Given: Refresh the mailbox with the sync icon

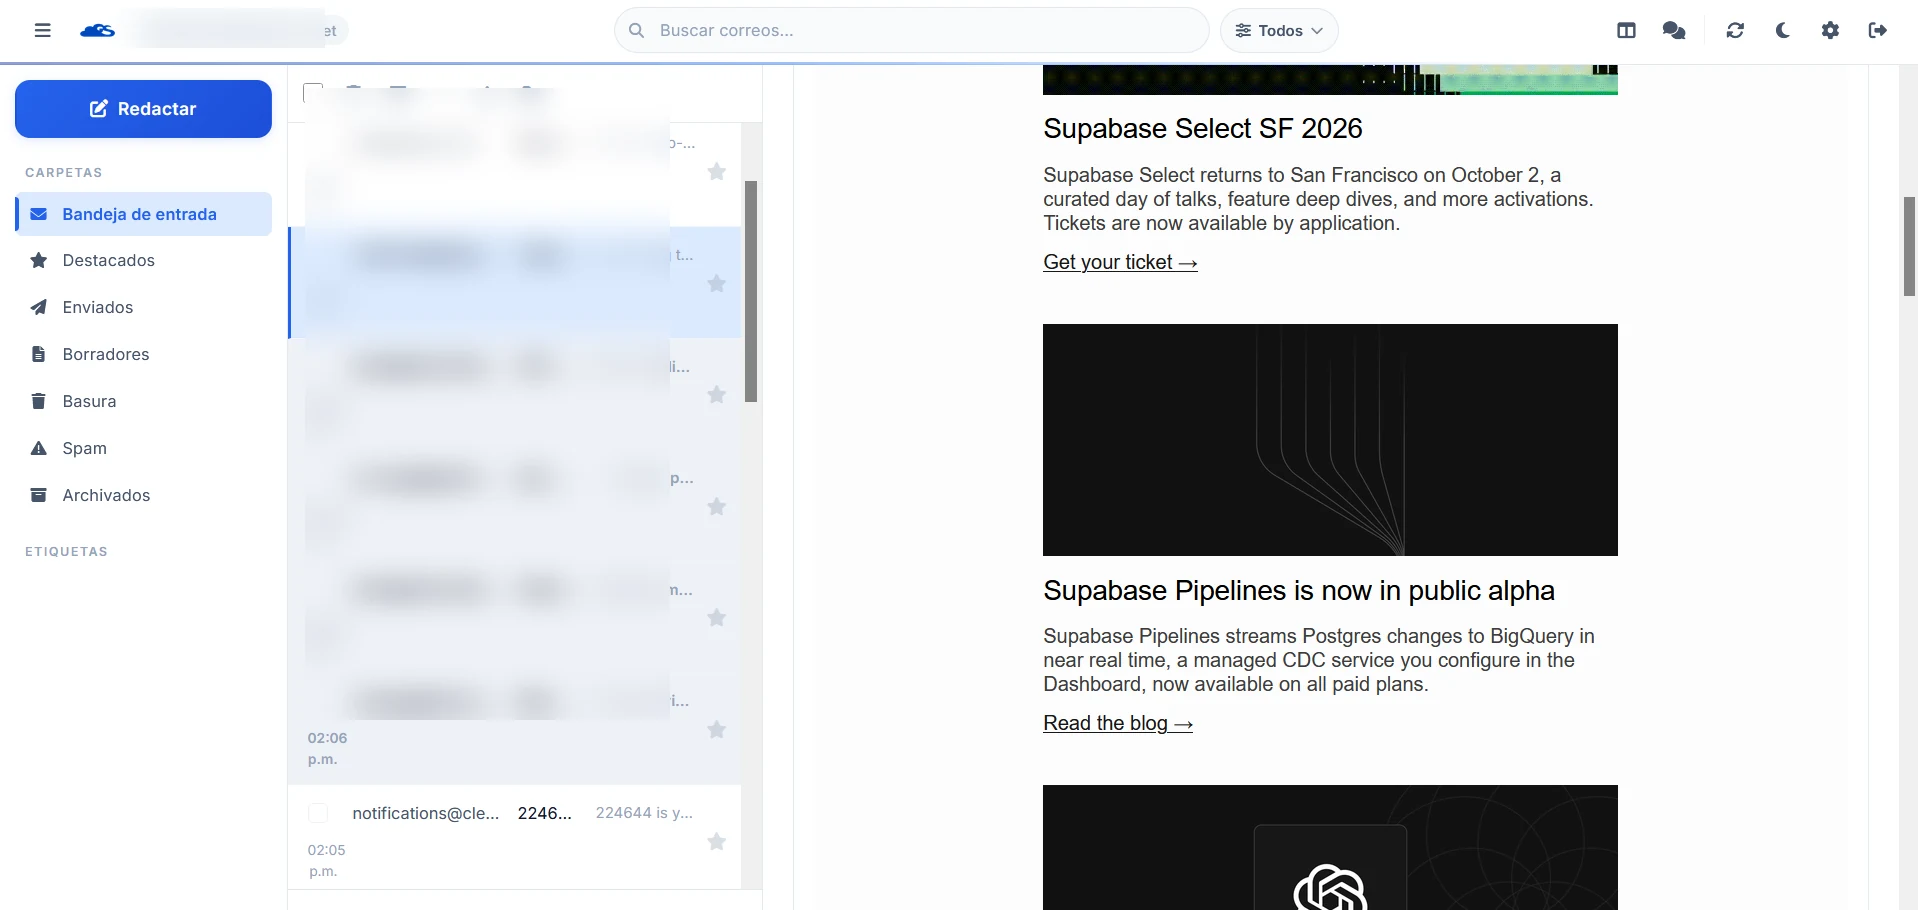Looking at the screenshot, I should click(x=1735, y=30).
